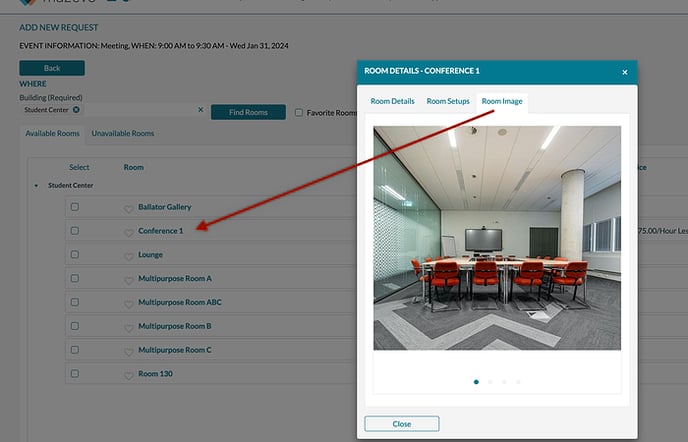Clear the Building field with the x icon
688x442 pixels.
click(x=201, y=110)
